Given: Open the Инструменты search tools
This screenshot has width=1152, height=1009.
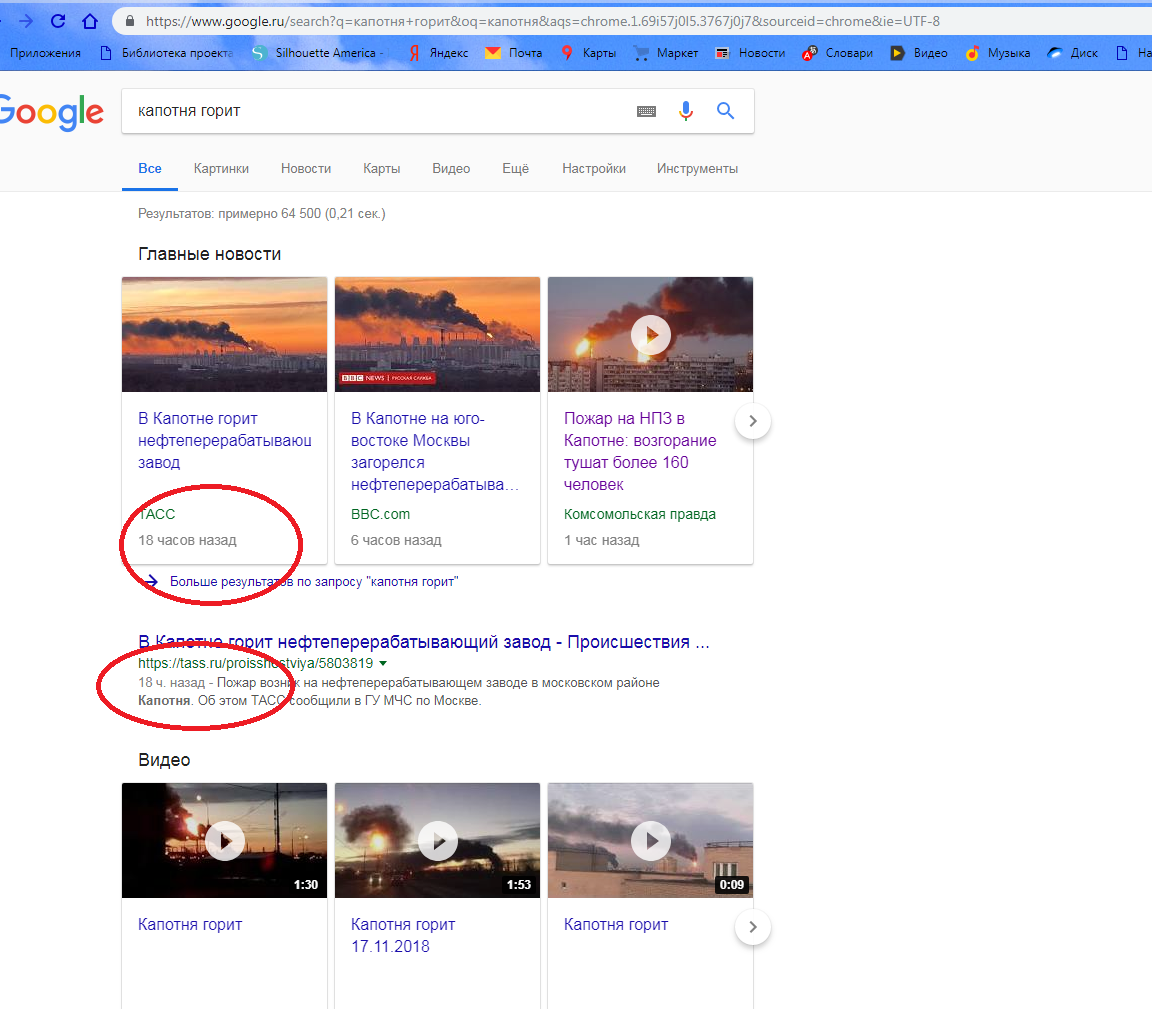Looking at the screenshot, I should tap(697, 168).
